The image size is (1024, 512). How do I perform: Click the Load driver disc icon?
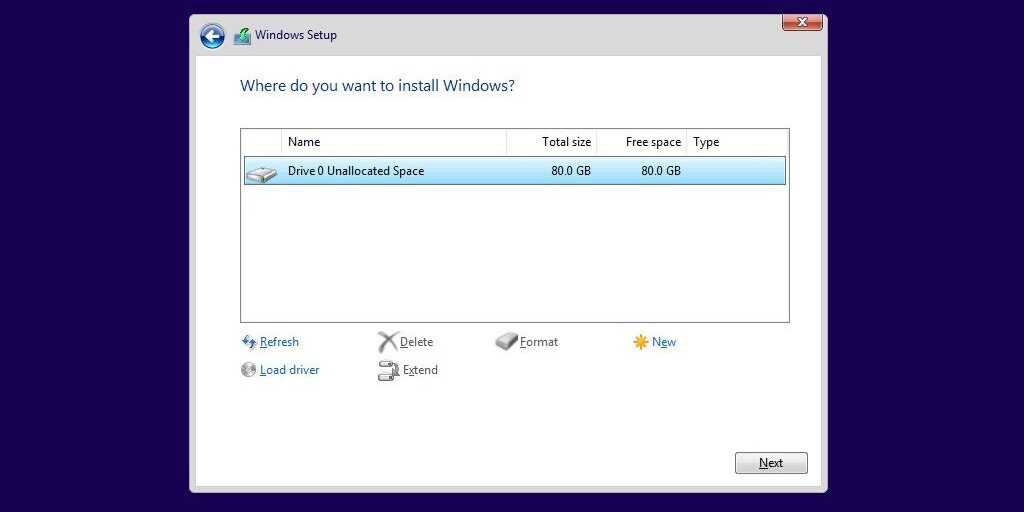click(249, 370)
